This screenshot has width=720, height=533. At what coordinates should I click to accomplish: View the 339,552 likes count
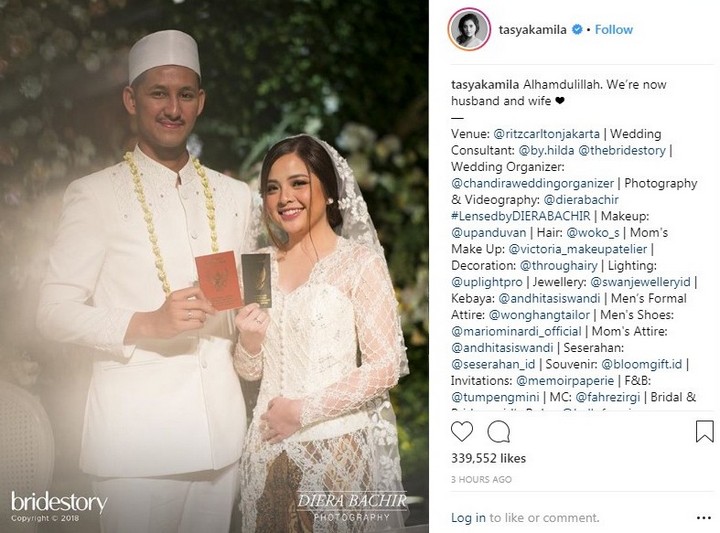[x=488, y=458]
